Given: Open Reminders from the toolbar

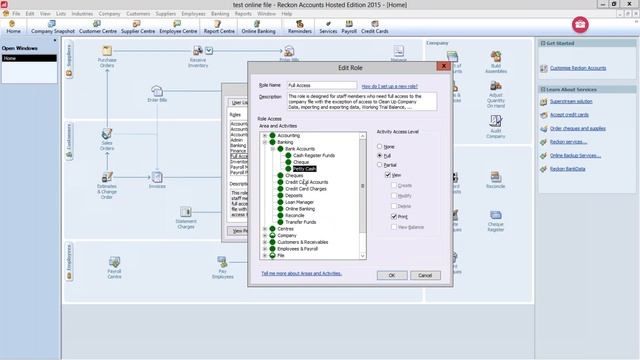Looking at the screenshot, I should coord(300,27).
